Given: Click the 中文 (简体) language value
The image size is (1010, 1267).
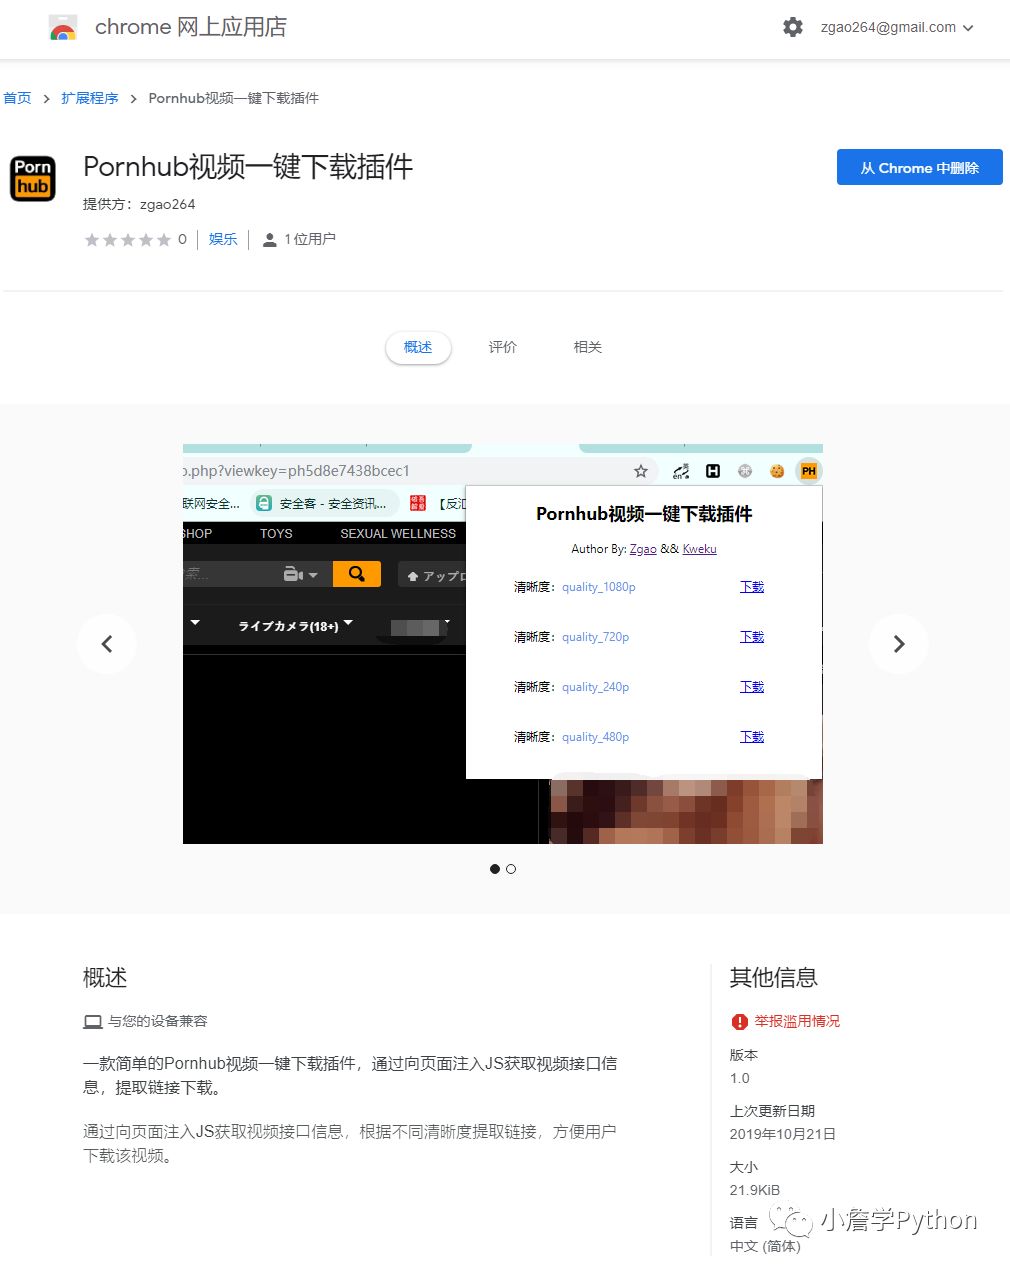Looking at the screenshot, I should click(765, 1246).
